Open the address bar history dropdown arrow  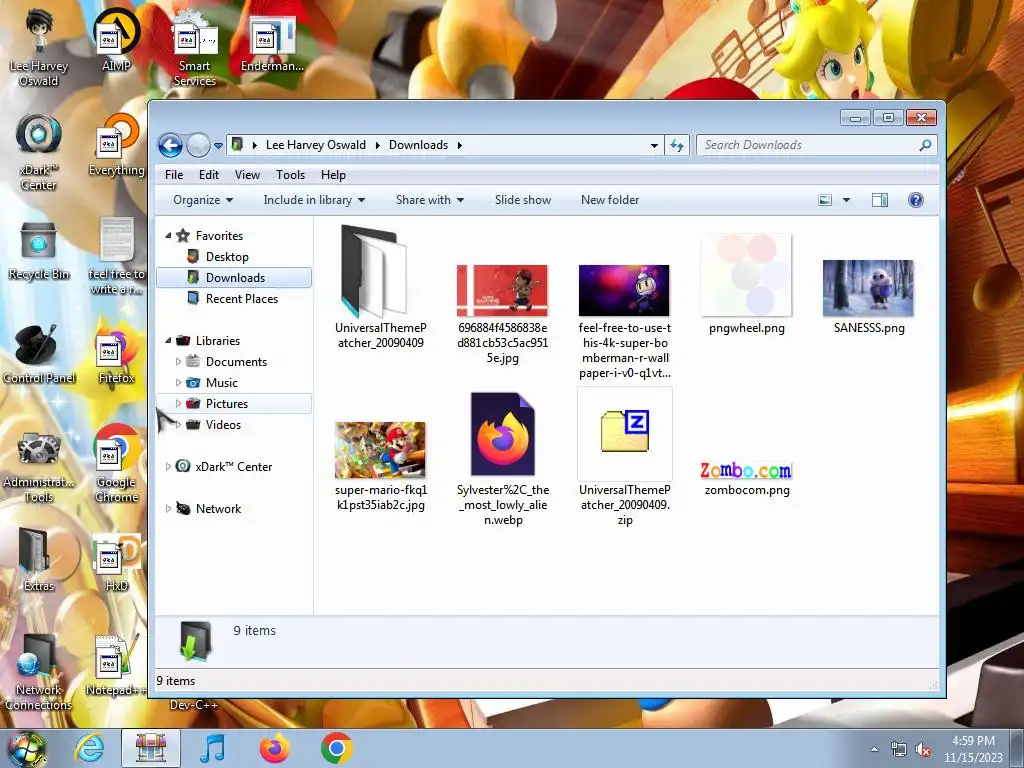[x=654, y=146]
